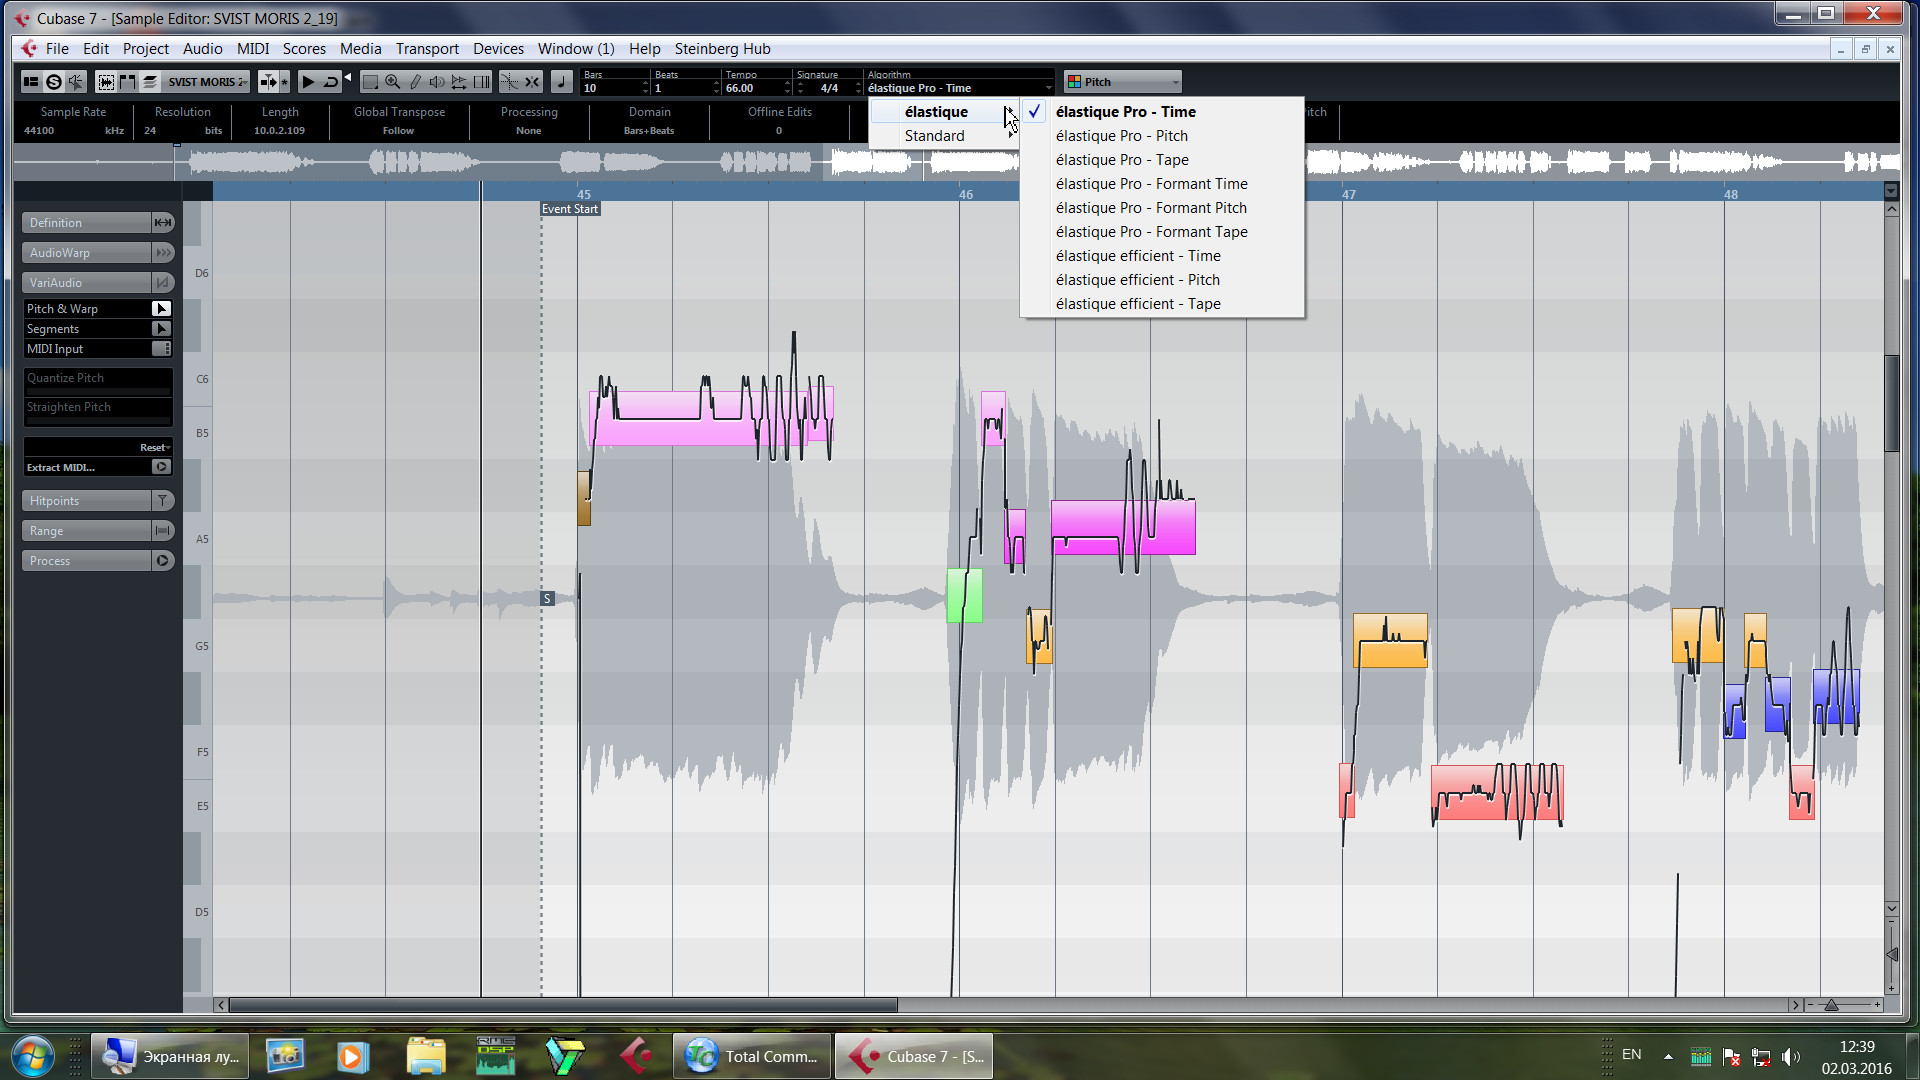This screenshot has width=1920, height=1080.
Task: Expand the Definition inspector tab
Action: tap(98, 223)
